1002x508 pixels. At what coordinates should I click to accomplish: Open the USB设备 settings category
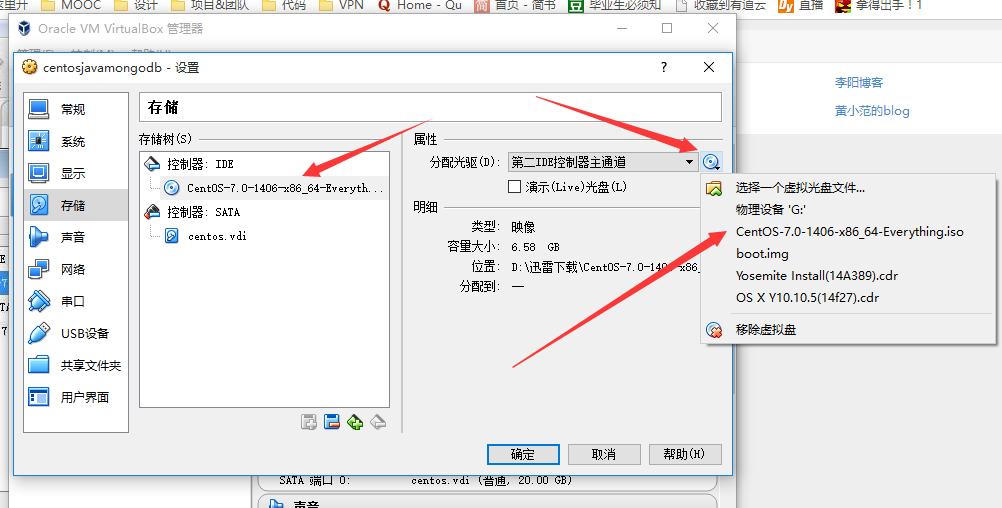point(75,333)
